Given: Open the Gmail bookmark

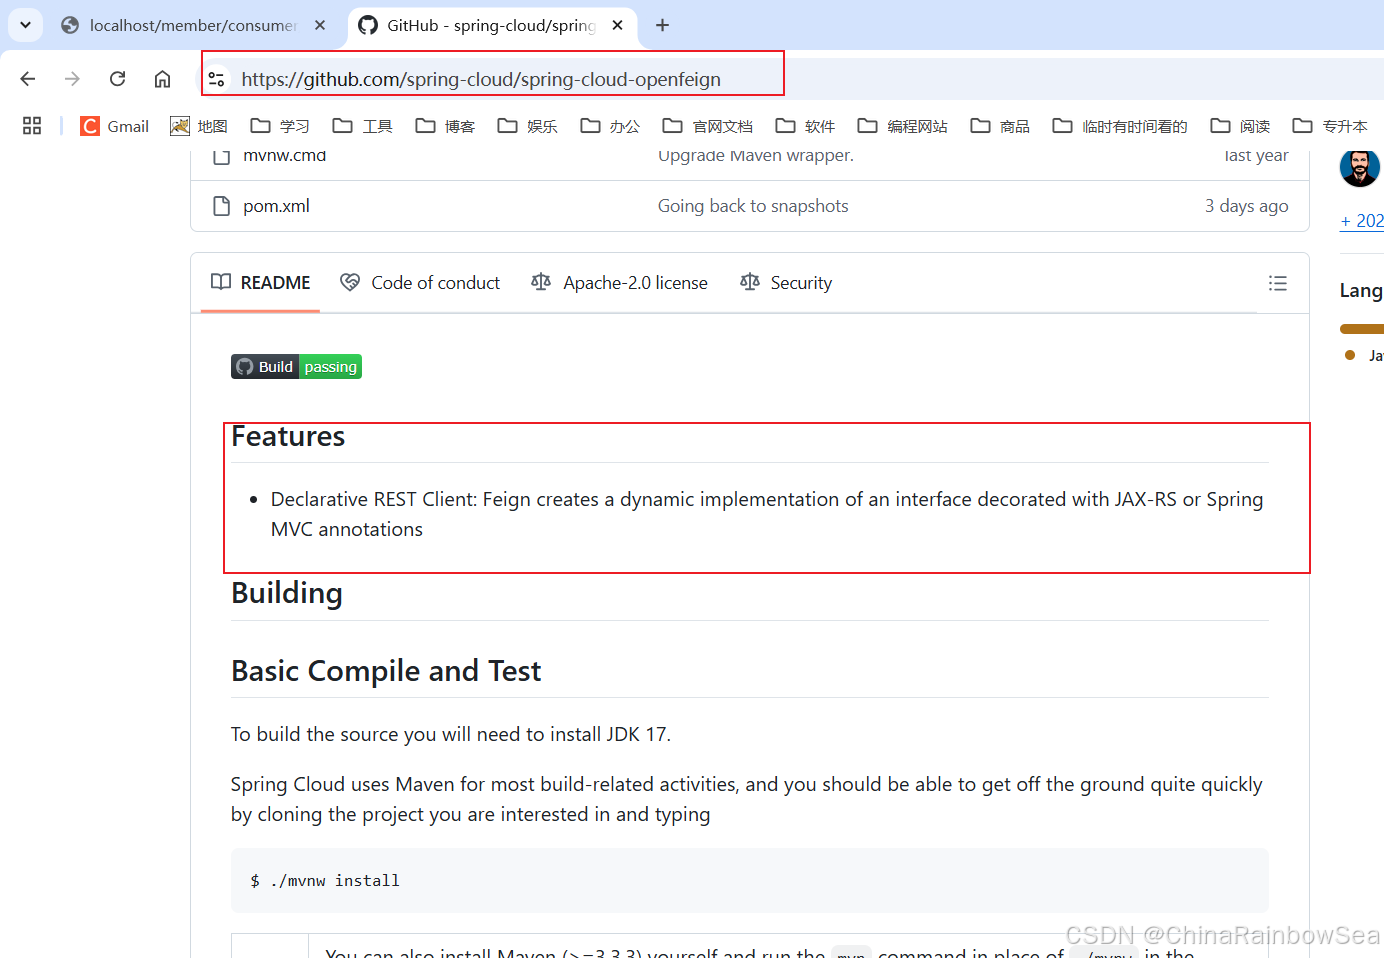Looking at the screenshot, I should (115, 126).
